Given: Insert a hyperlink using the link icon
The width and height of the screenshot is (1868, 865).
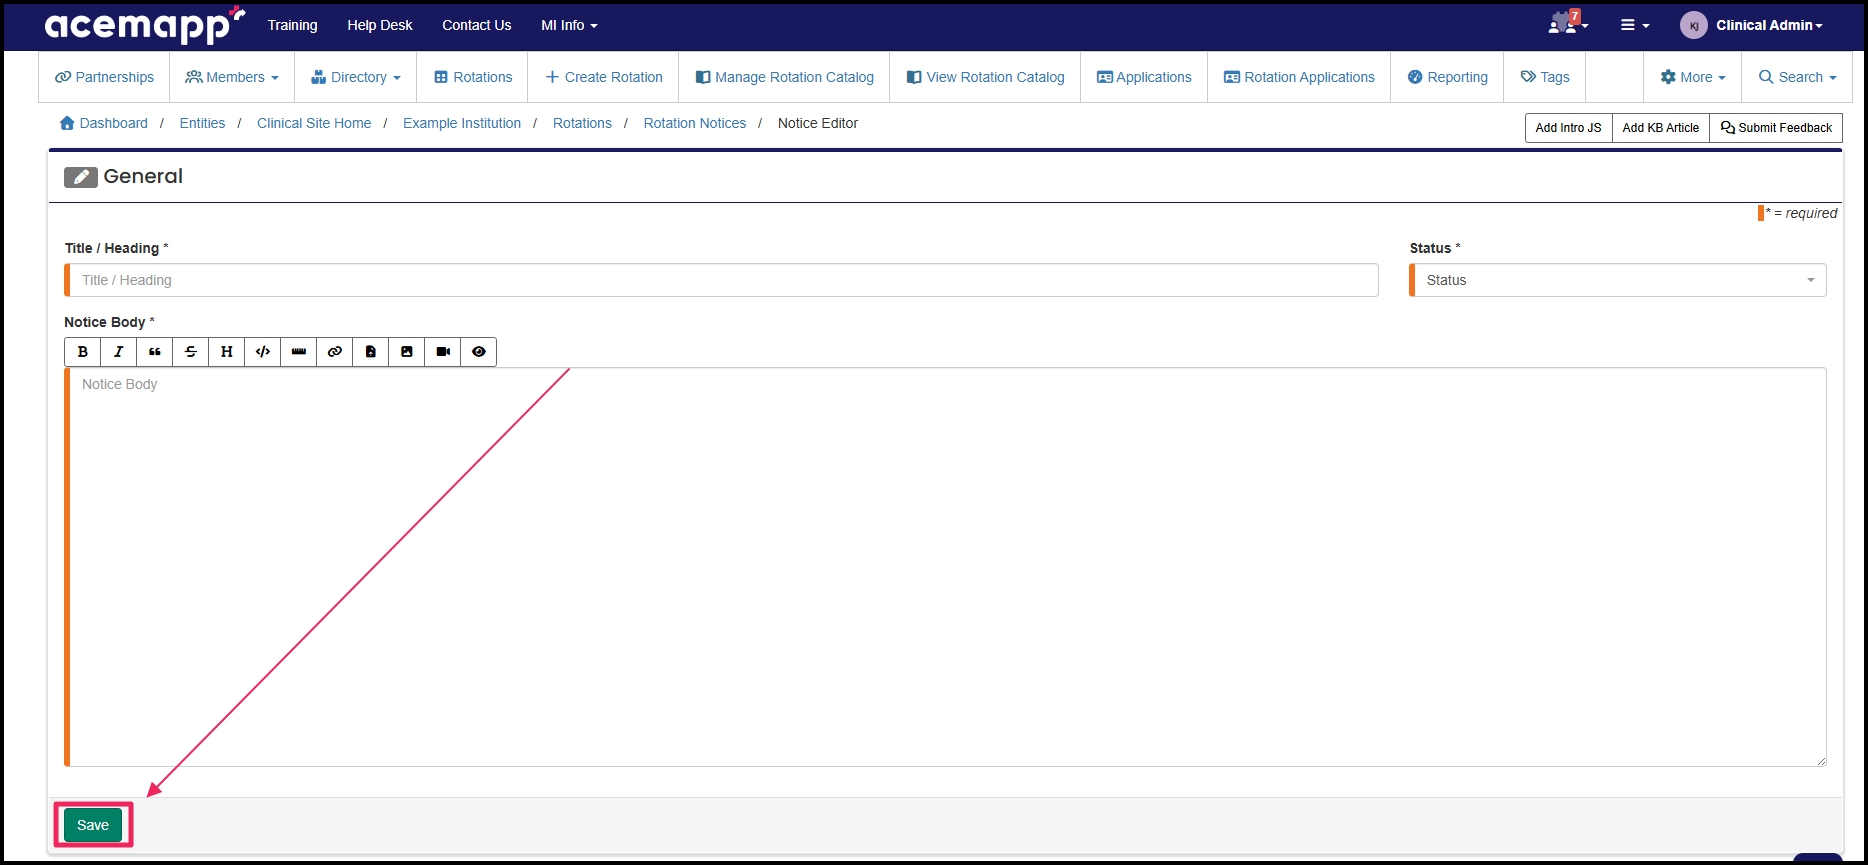Looking at the screenshot, I should pos(335,352).
